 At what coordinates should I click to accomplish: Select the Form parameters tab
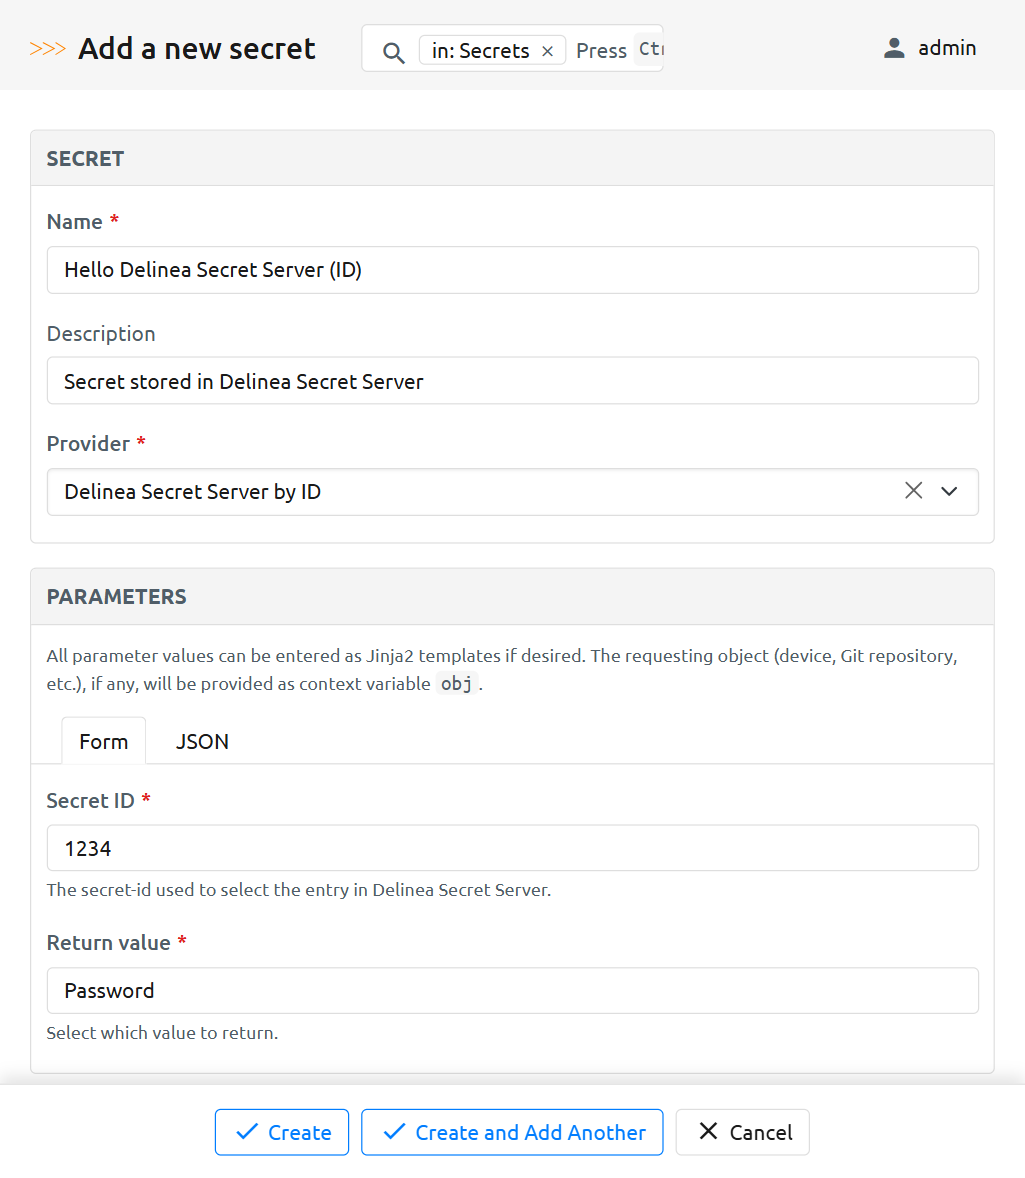click(x=104, y=741)
